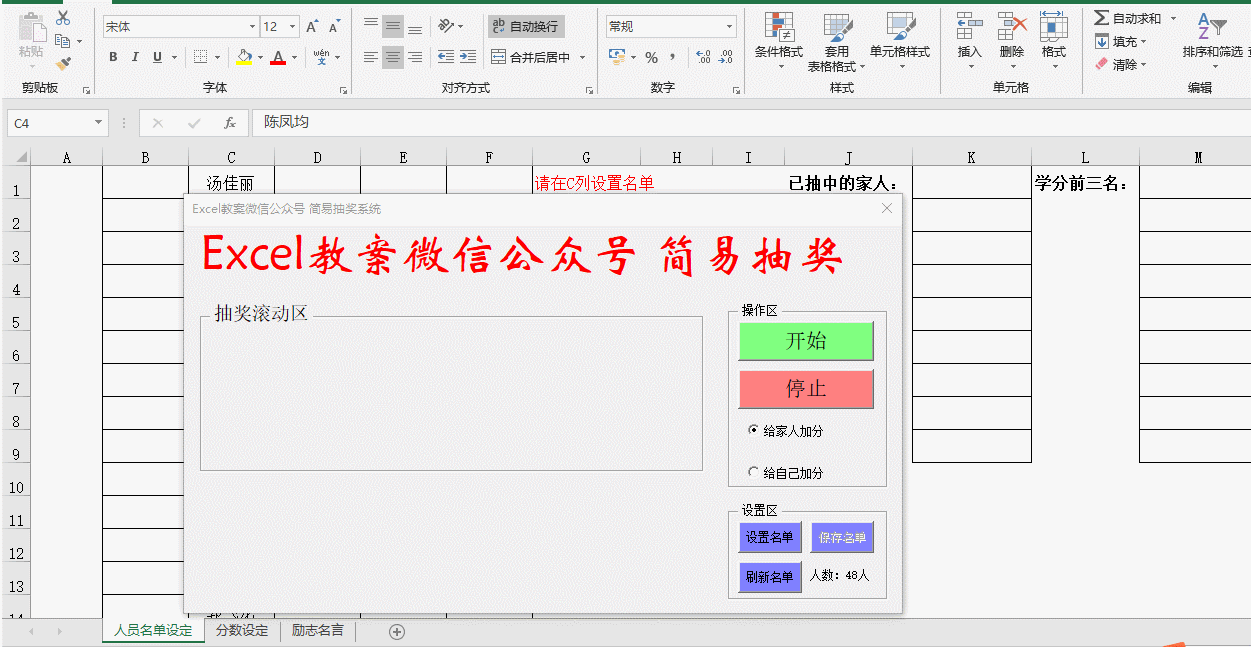Screen dimensions: 1251x647
Task: Open 单元格样式 cell styles dropdown
Action: click(900, 41)
